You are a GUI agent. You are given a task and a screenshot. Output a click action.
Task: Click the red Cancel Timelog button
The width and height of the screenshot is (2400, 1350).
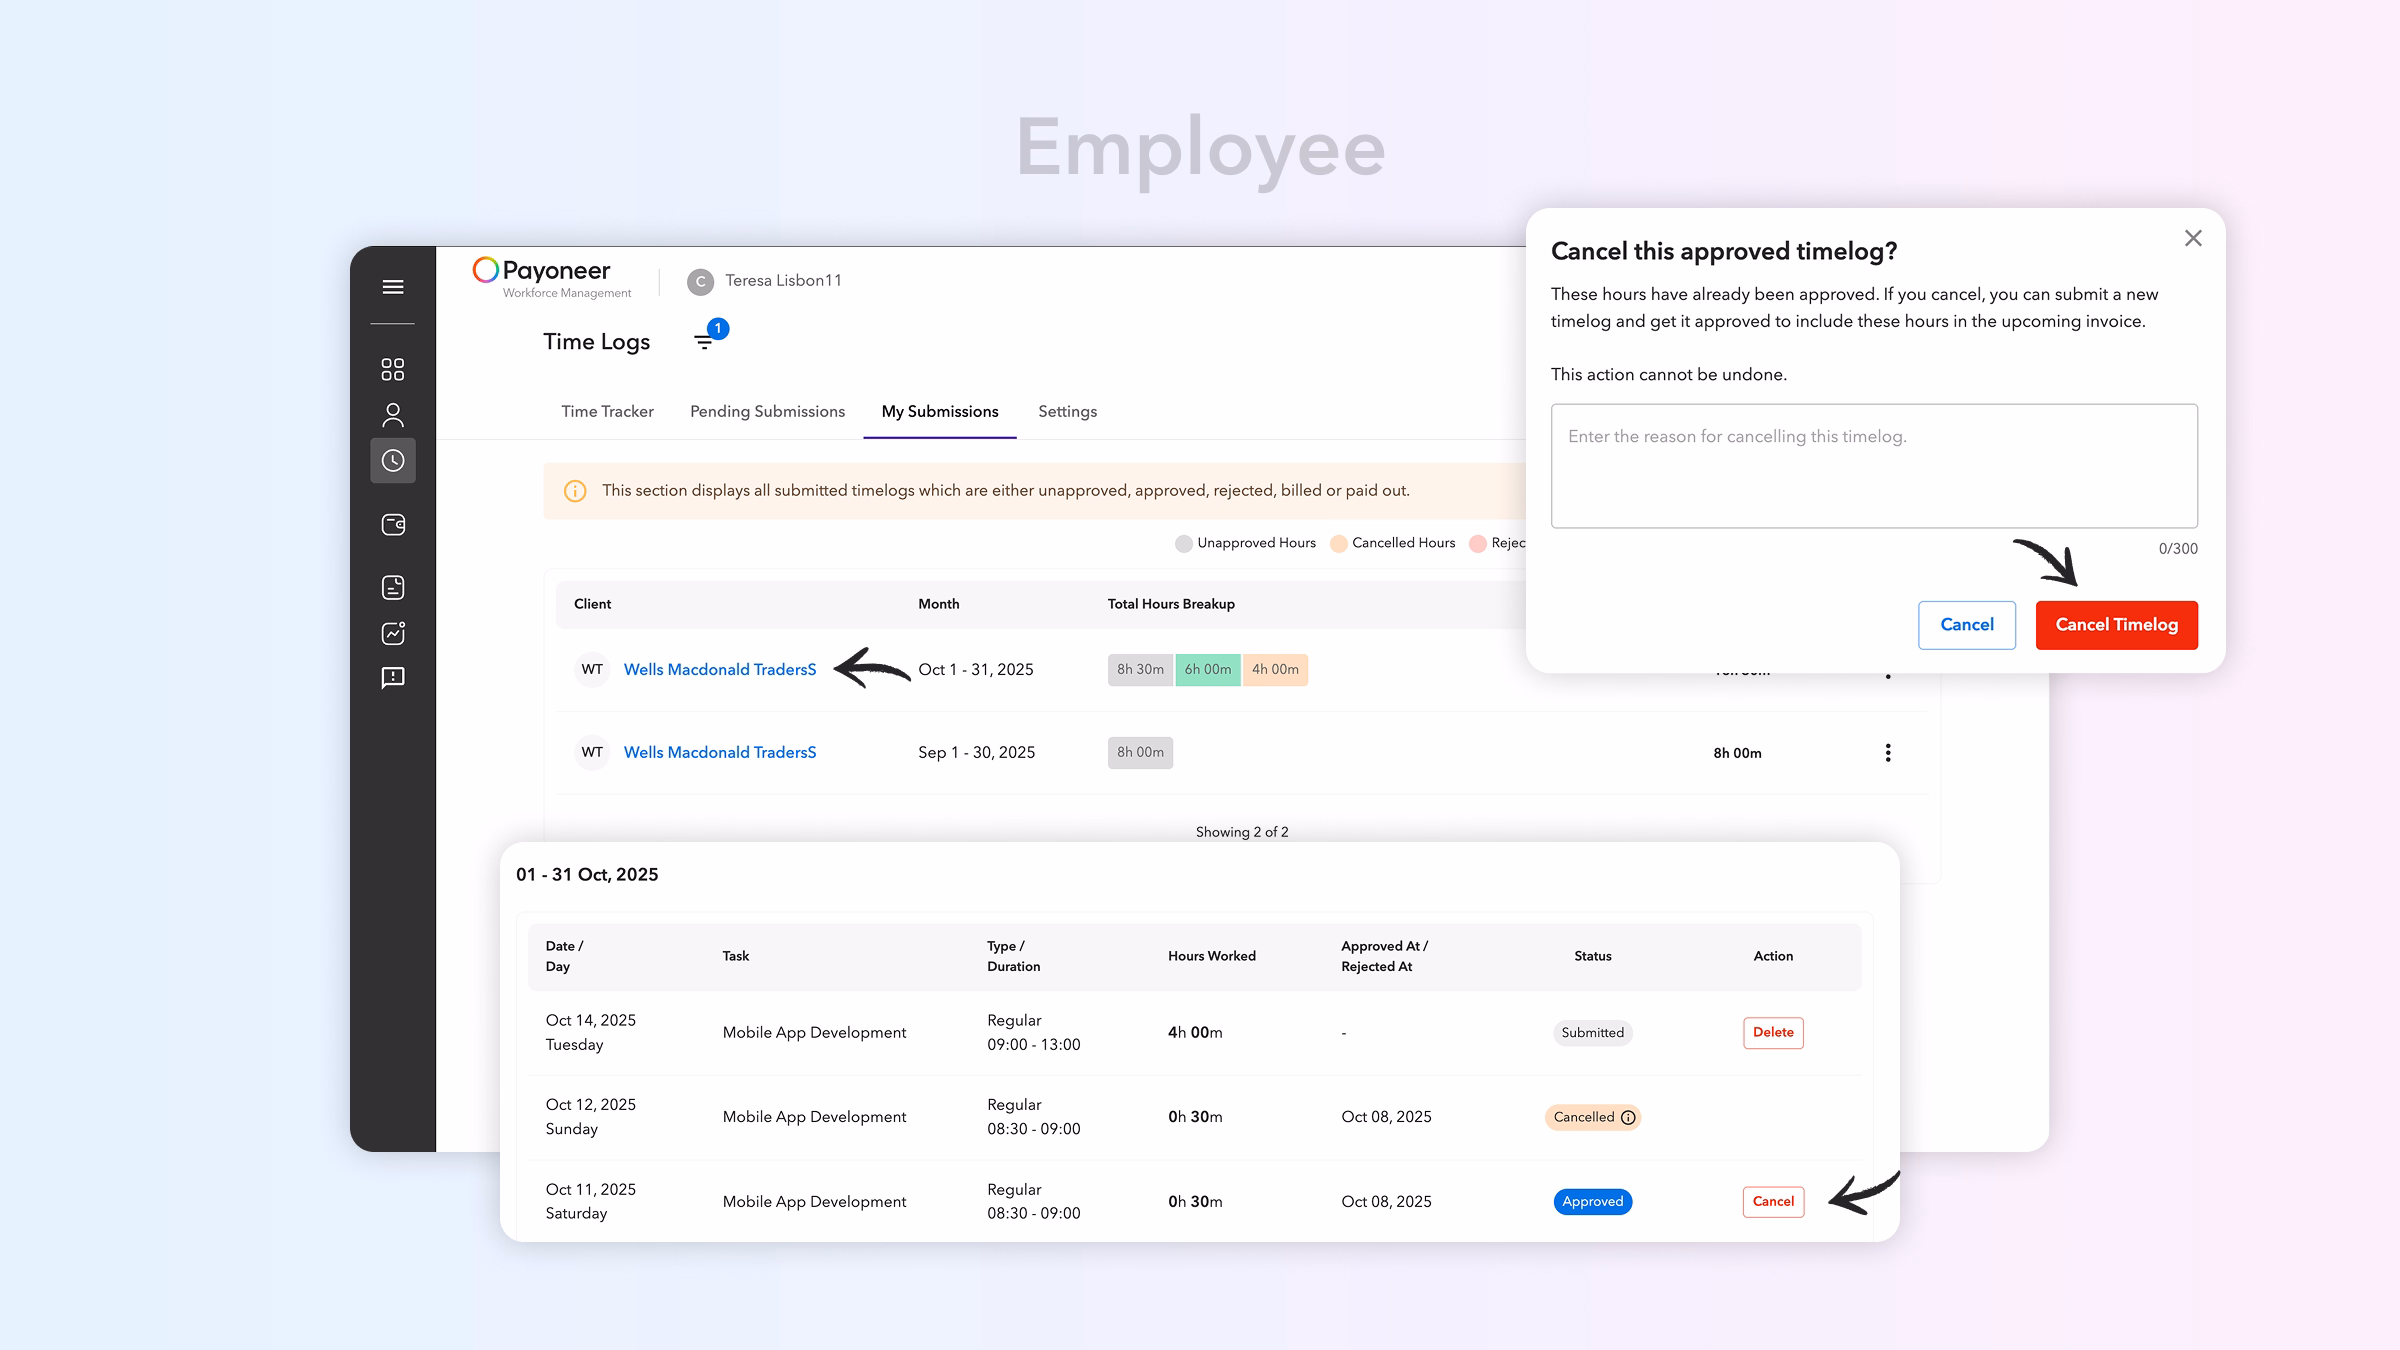[2116, 624]
